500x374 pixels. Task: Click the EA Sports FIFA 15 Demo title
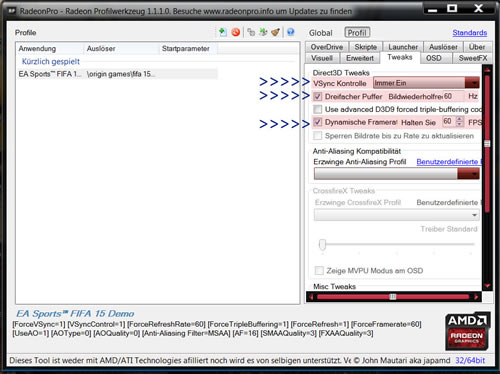75,314
